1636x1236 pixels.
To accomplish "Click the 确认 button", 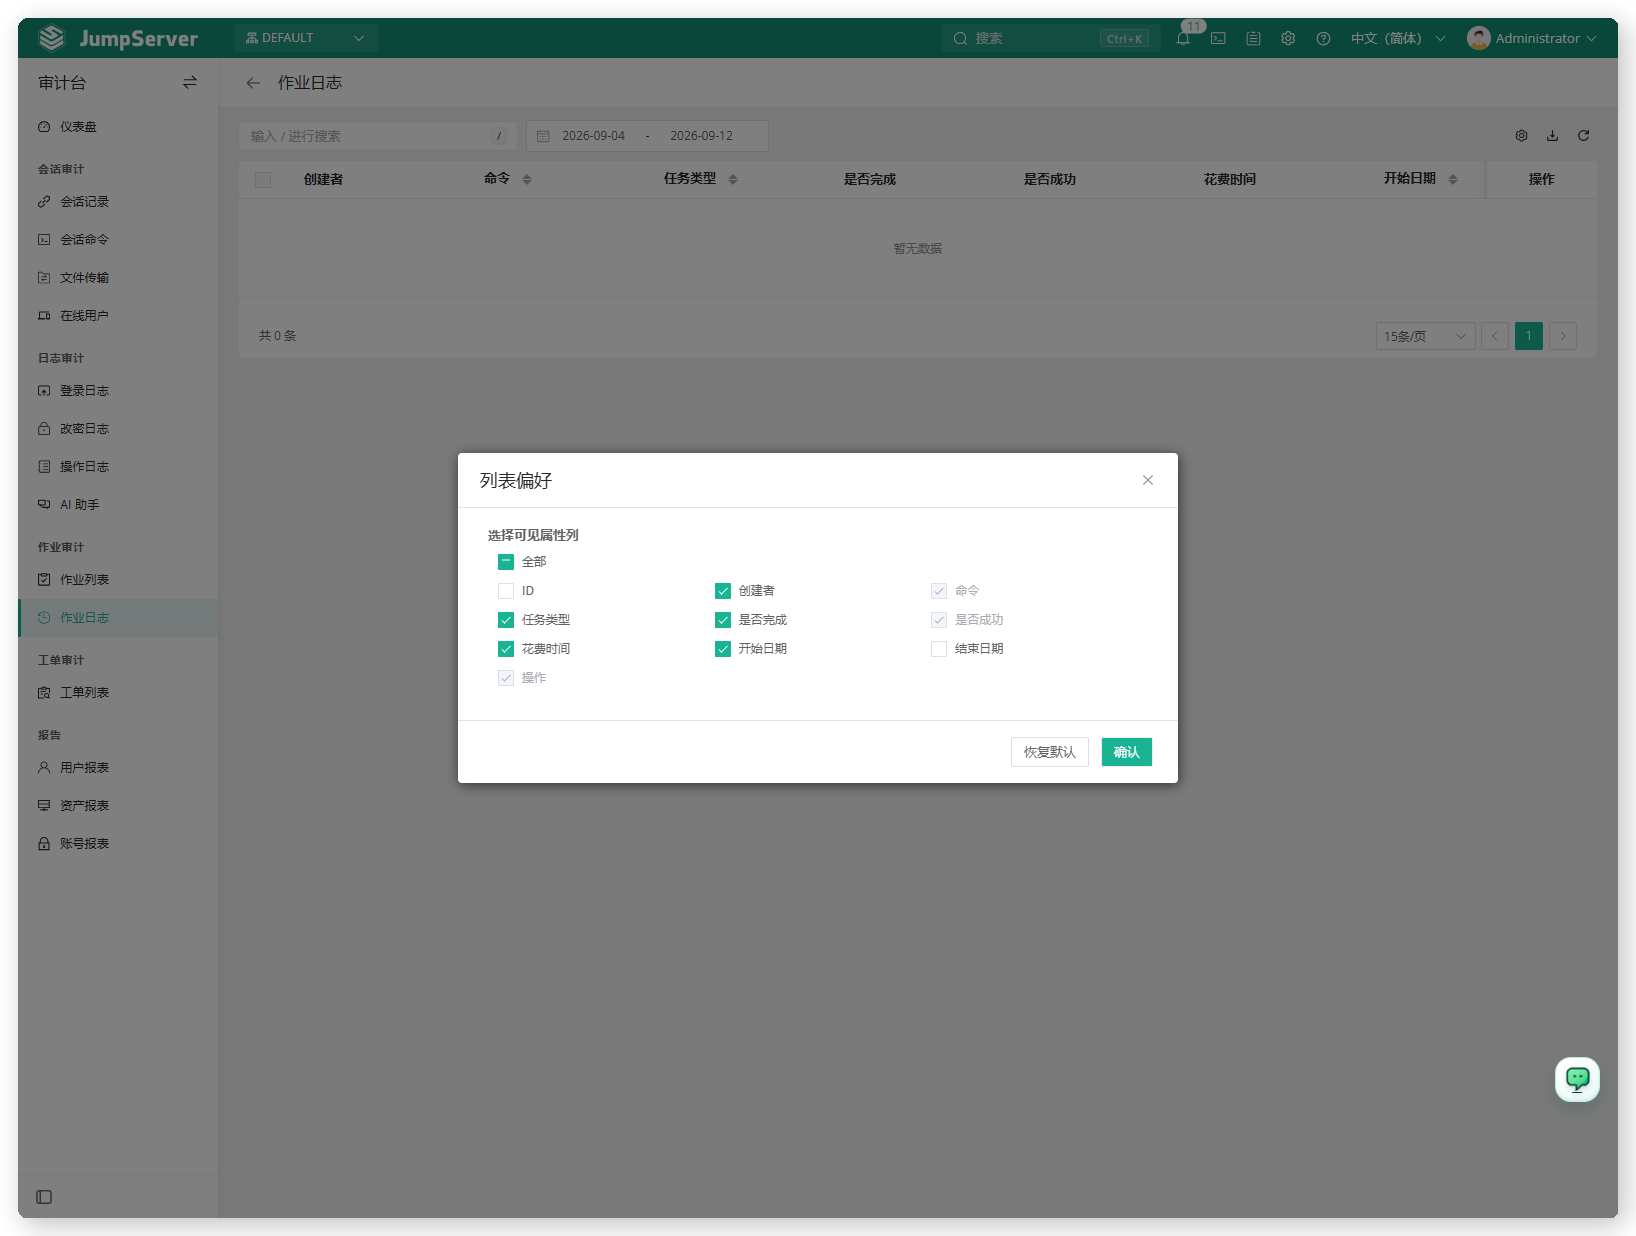I will tap(1127, 752).
